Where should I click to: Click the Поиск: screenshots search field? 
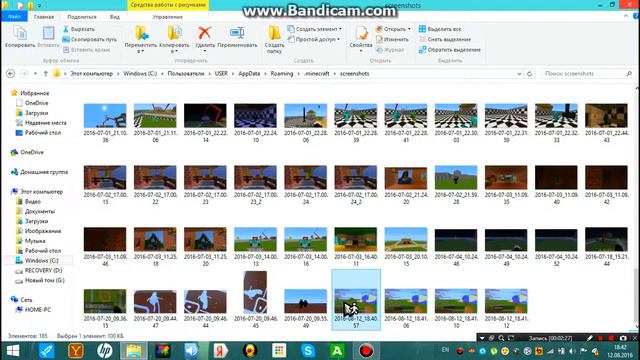[588, 73]
